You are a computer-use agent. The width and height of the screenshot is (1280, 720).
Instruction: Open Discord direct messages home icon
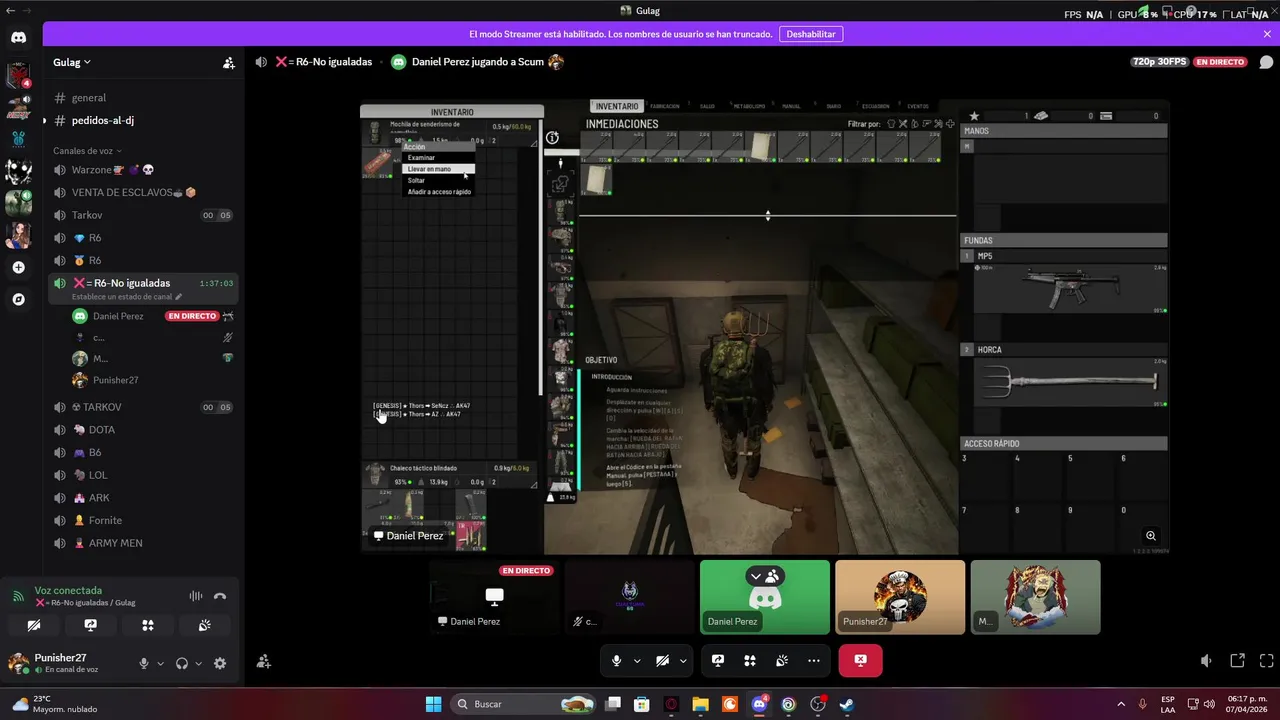pyautogui.click(x=19, y=37)
